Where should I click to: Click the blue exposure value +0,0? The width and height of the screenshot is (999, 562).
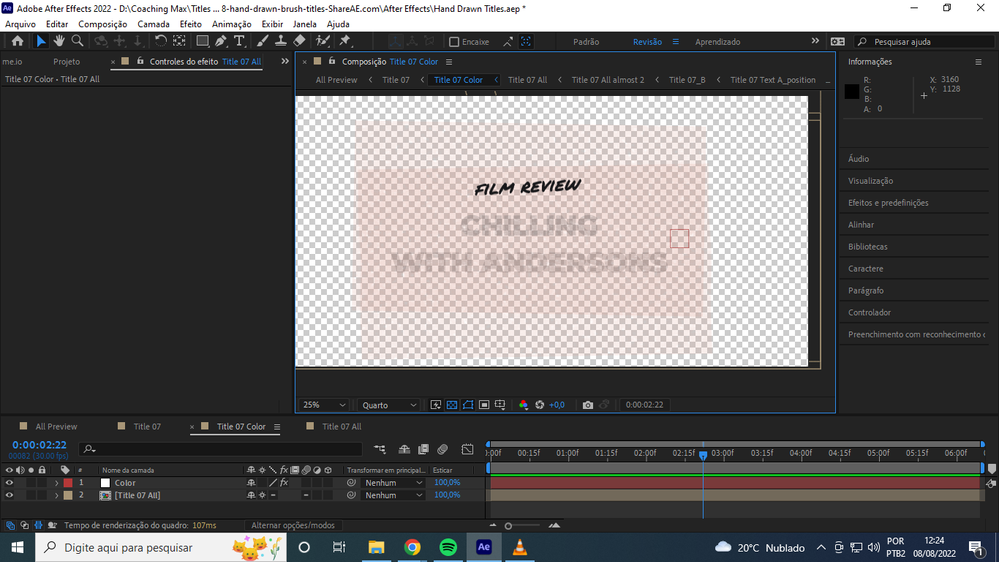pyautogui.click(x=557, y=405)
